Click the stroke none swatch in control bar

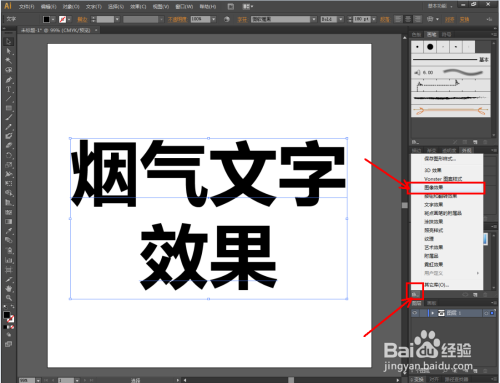pos(62,19)
